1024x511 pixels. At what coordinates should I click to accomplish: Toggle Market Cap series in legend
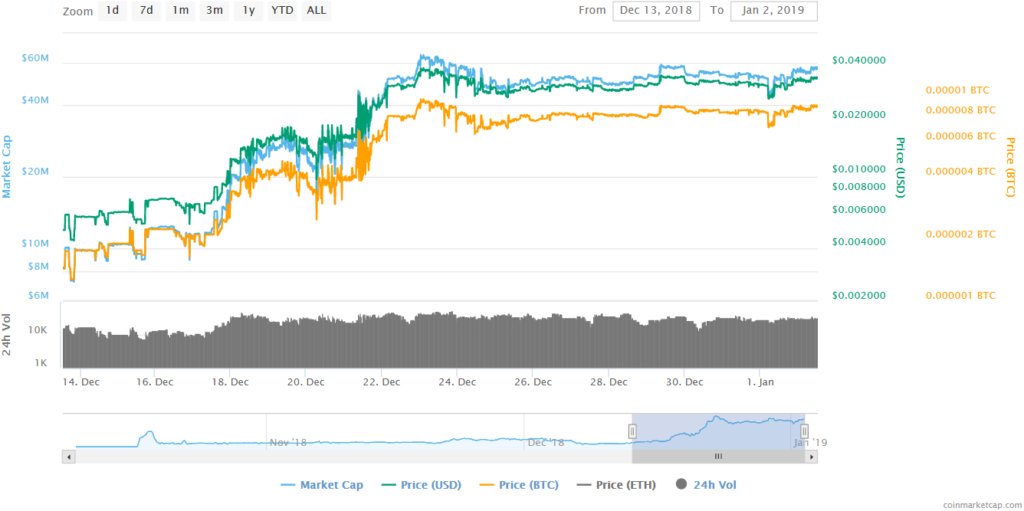[x=322, y=485]
